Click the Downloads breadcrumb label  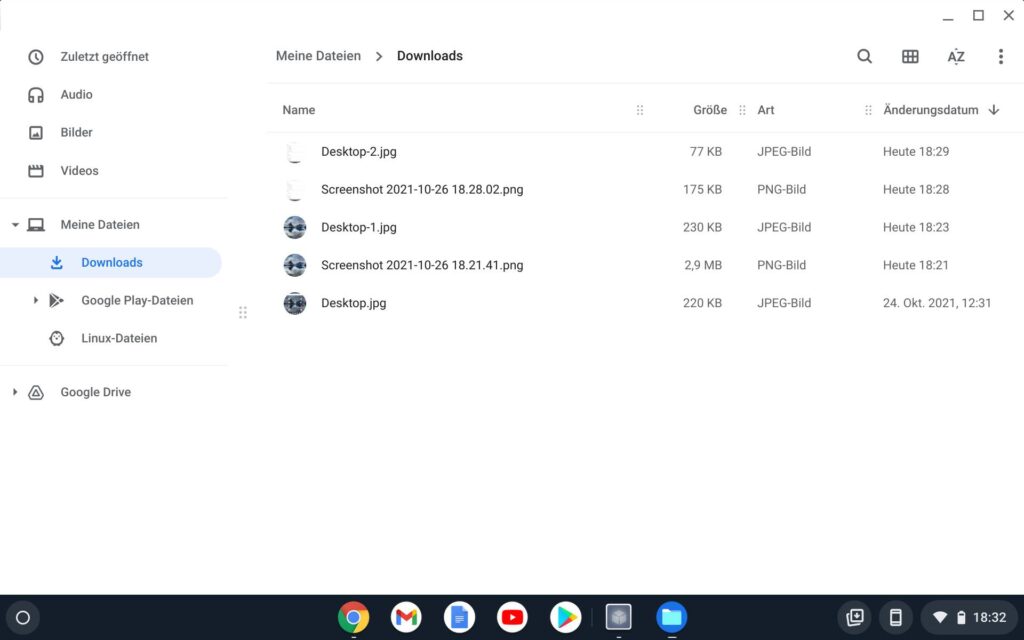pos(430,56)
